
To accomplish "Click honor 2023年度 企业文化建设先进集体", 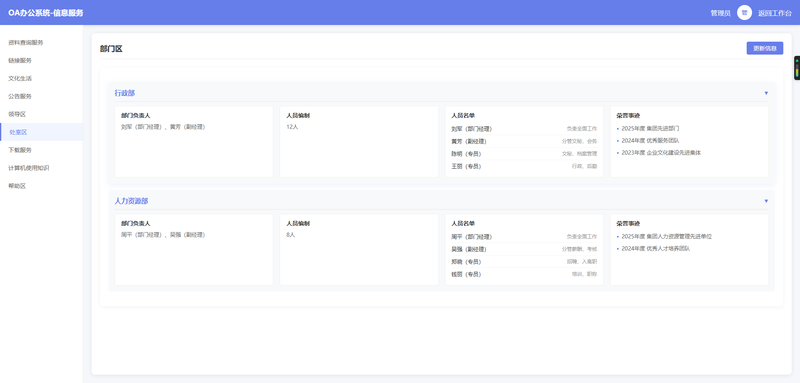I will (x=661, y=152).
